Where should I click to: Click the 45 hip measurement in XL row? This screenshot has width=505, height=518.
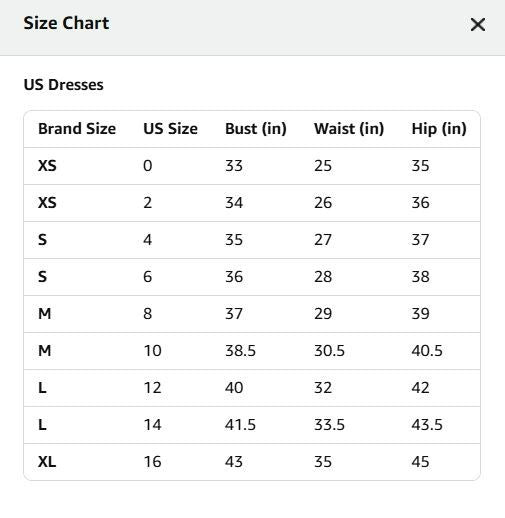click(x=420, y=462)
